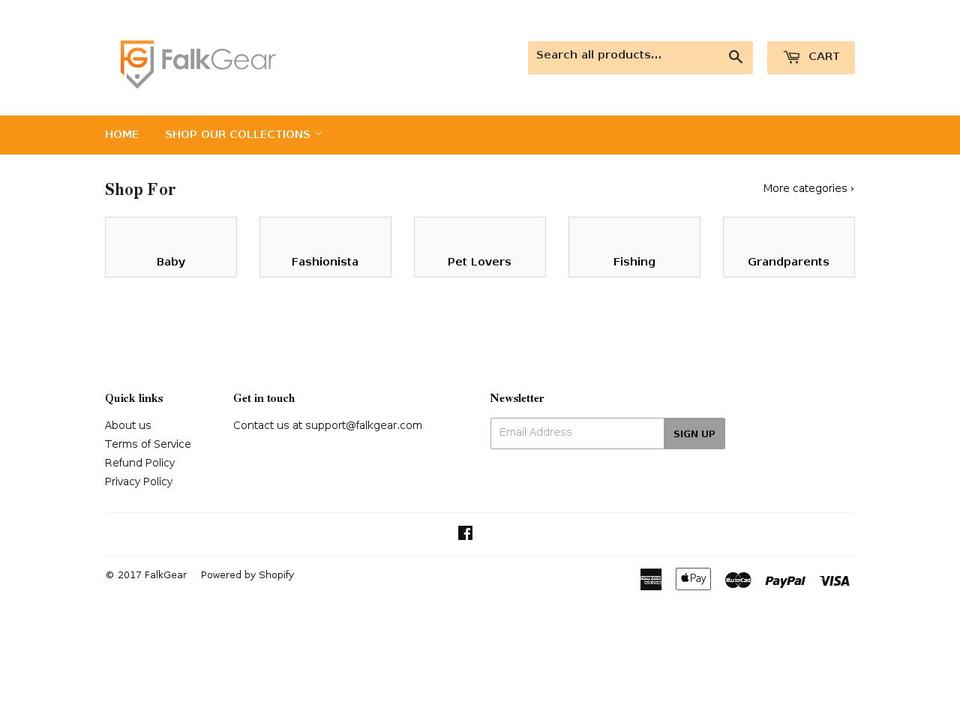
Task: Click the FalkGear logo
Action: point(198,64)
